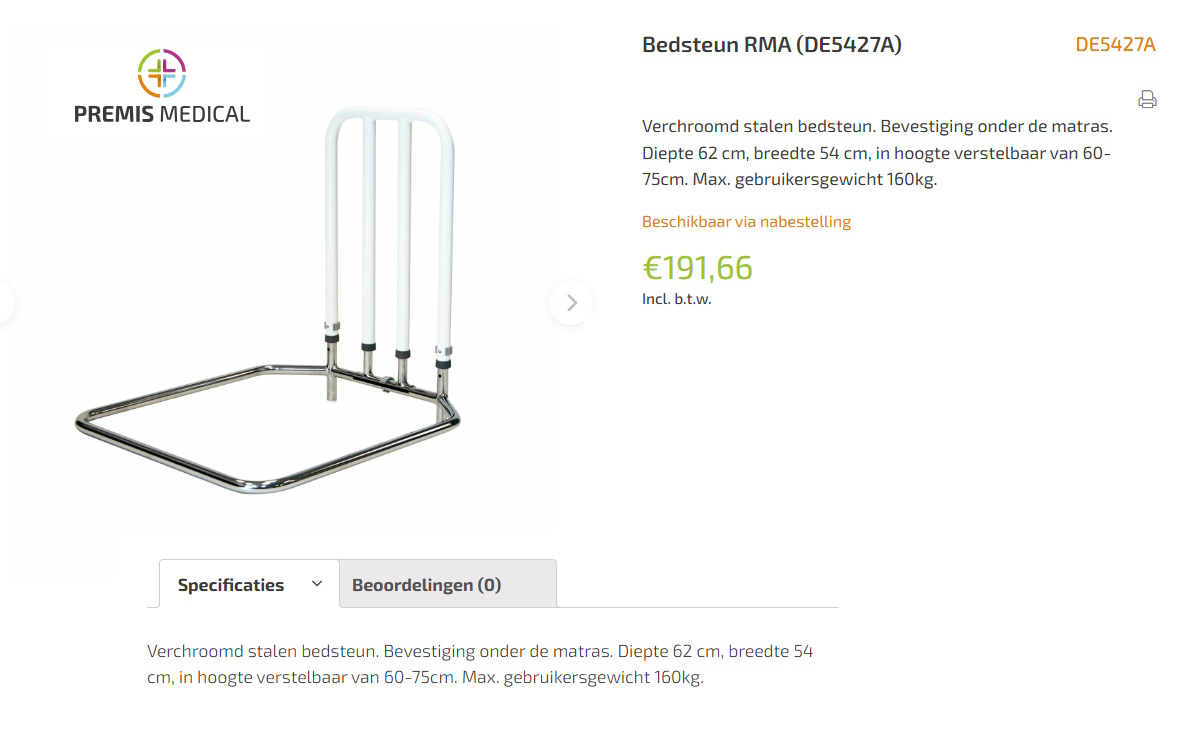This screenshot has height=729, width=1192.
Task: Click the Incl. b.t.w. label
Action: click(x=676, y=299)
